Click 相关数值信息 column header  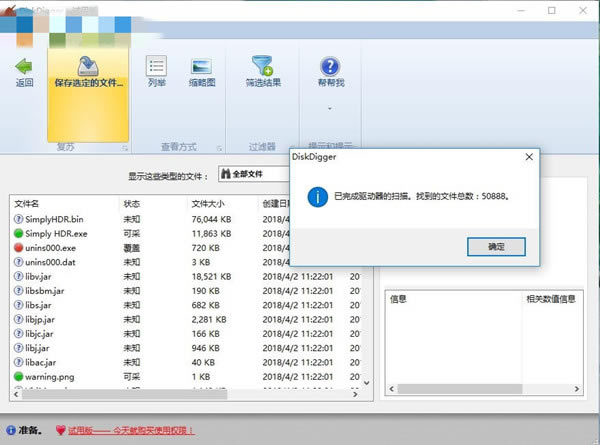click(x=551, y=299)
